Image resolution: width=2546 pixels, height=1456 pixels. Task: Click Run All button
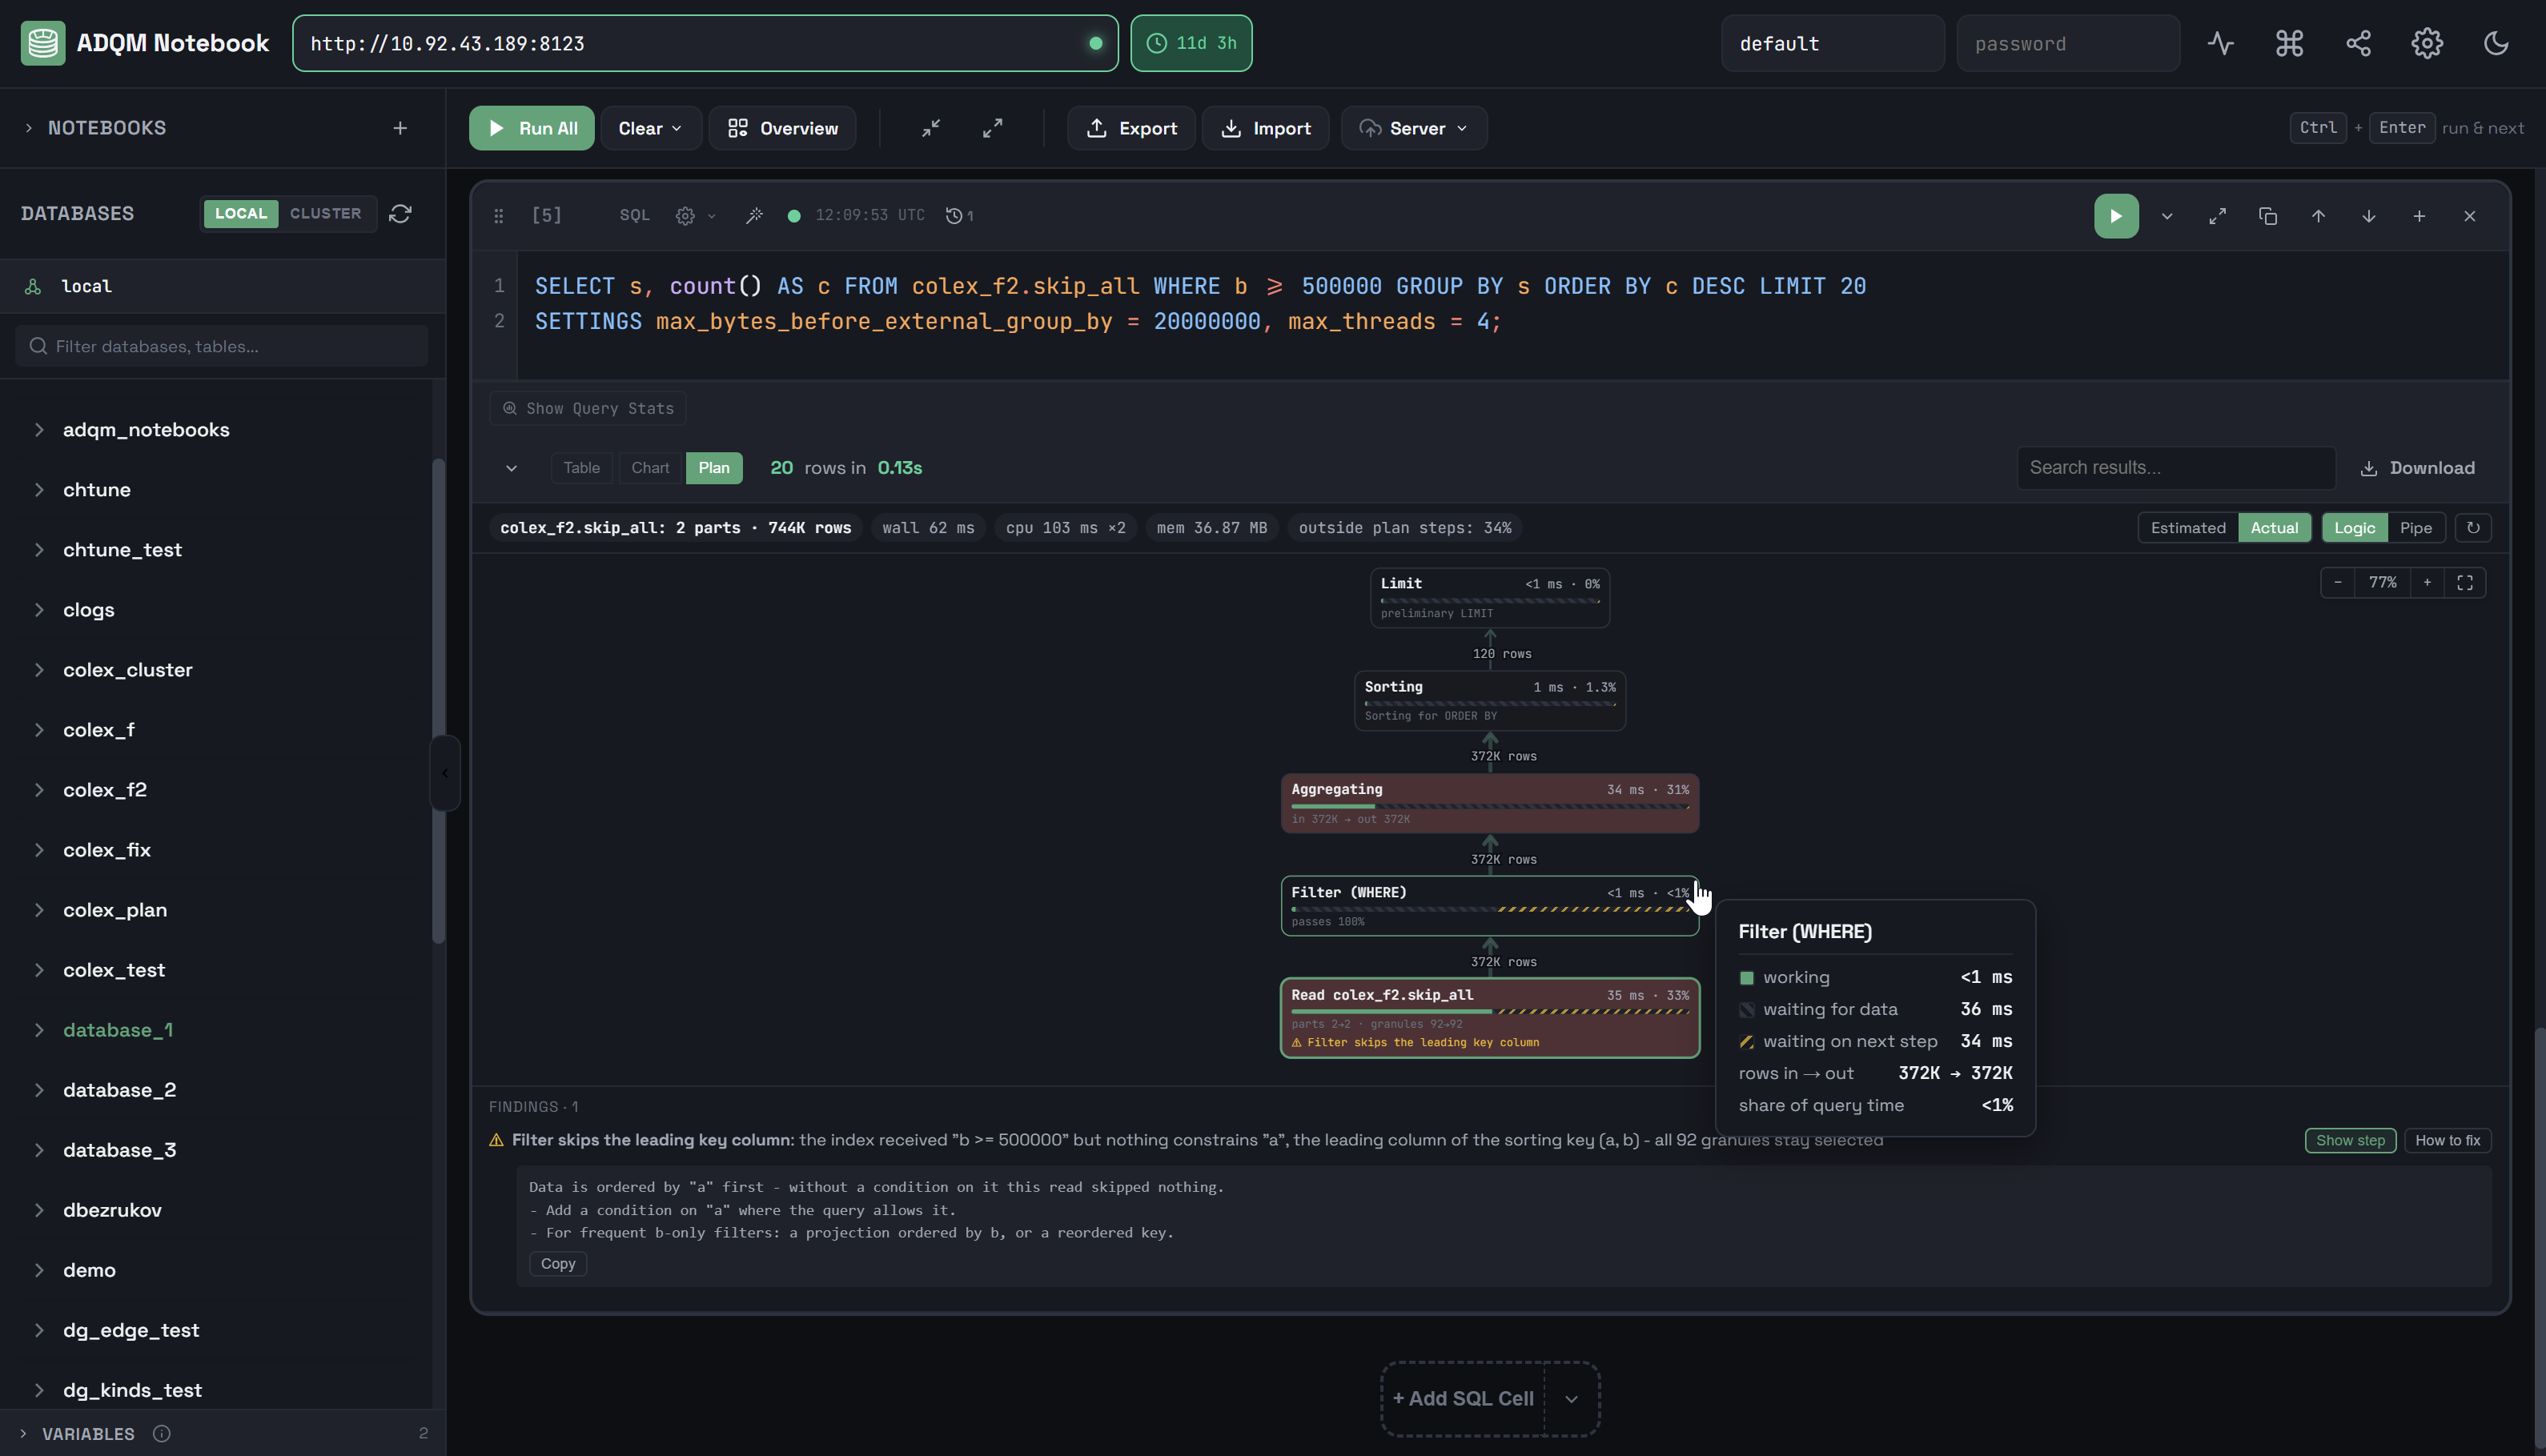point(531,128)
